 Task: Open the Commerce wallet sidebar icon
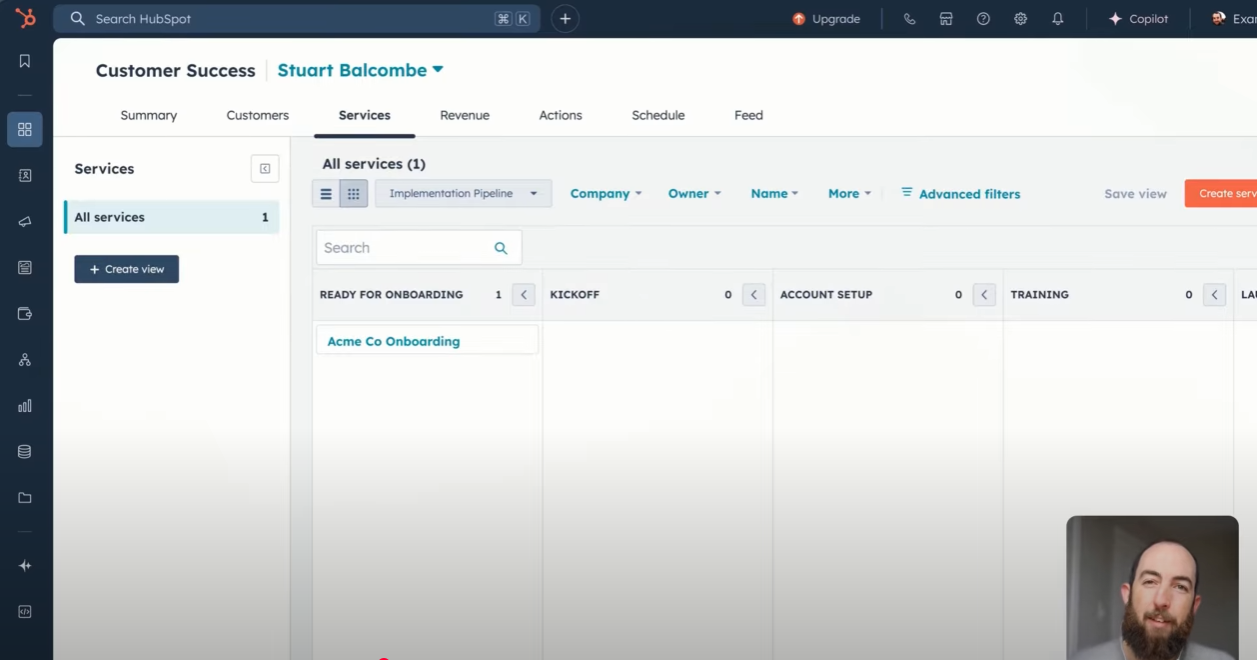pyautogui.click(x=25, y=313)
